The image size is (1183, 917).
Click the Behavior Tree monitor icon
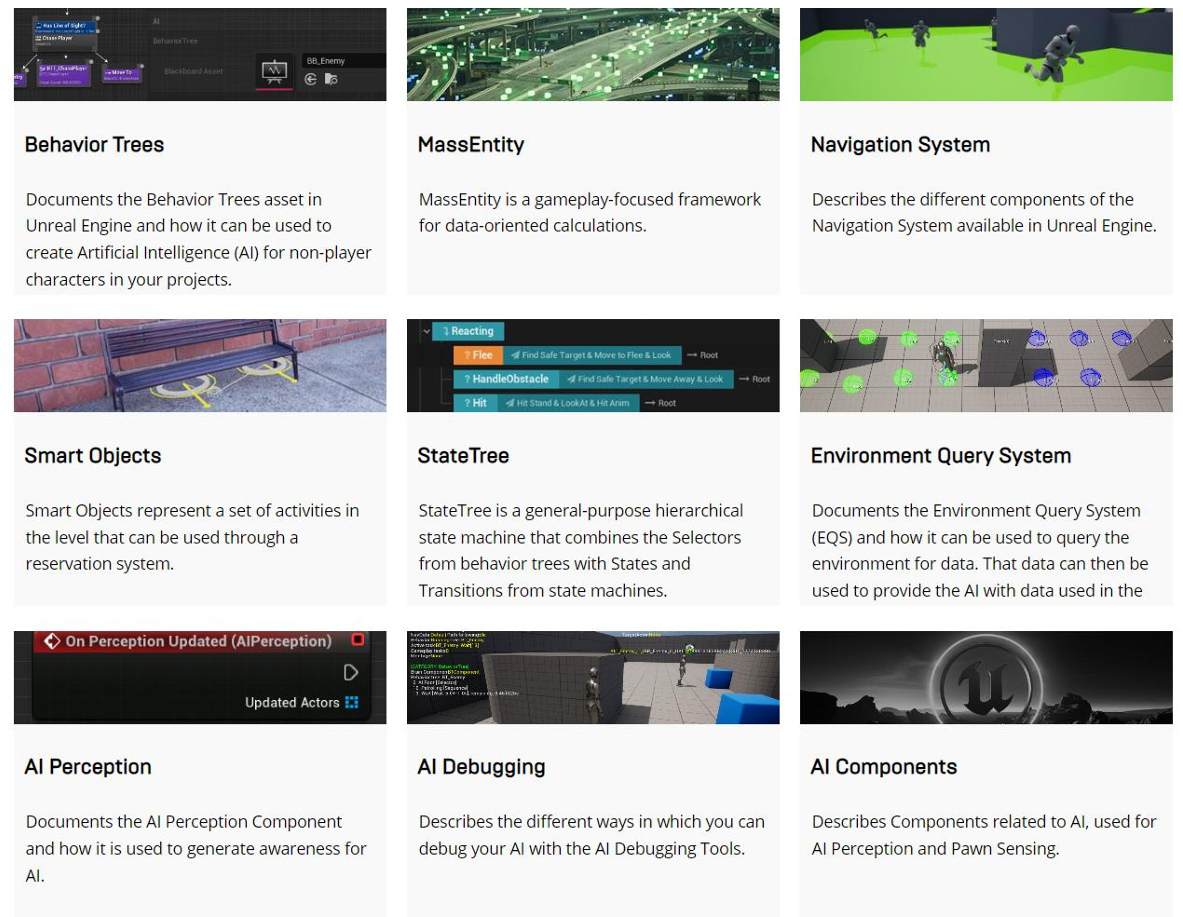pyautogui.click(x=274, y=72)
